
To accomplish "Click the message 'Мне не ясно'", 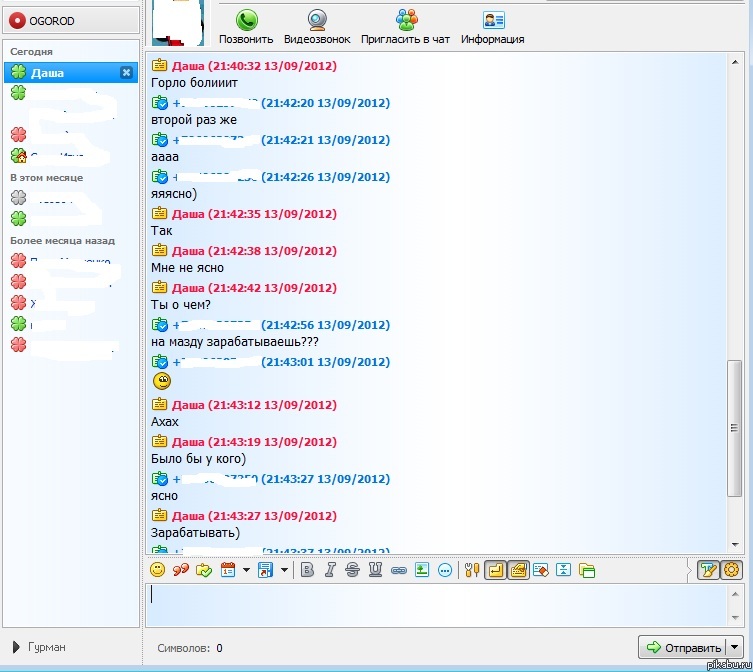I will [188, 268].
